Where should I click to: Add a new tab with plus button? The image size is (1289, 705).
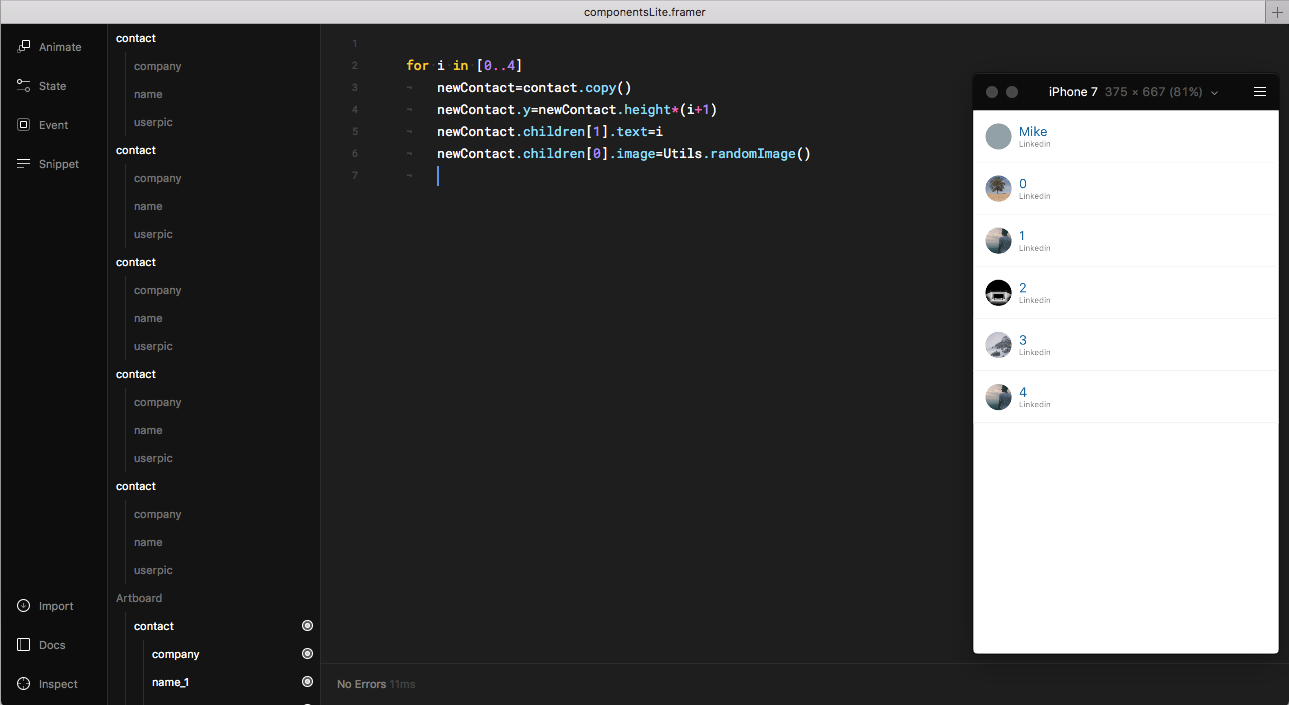tap(1277, 12)
